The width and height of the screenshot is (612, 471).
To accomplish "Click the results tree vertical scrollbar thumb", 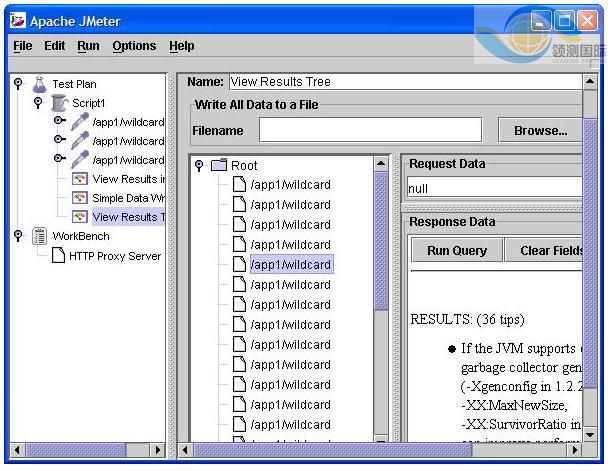I will (381, 241).
